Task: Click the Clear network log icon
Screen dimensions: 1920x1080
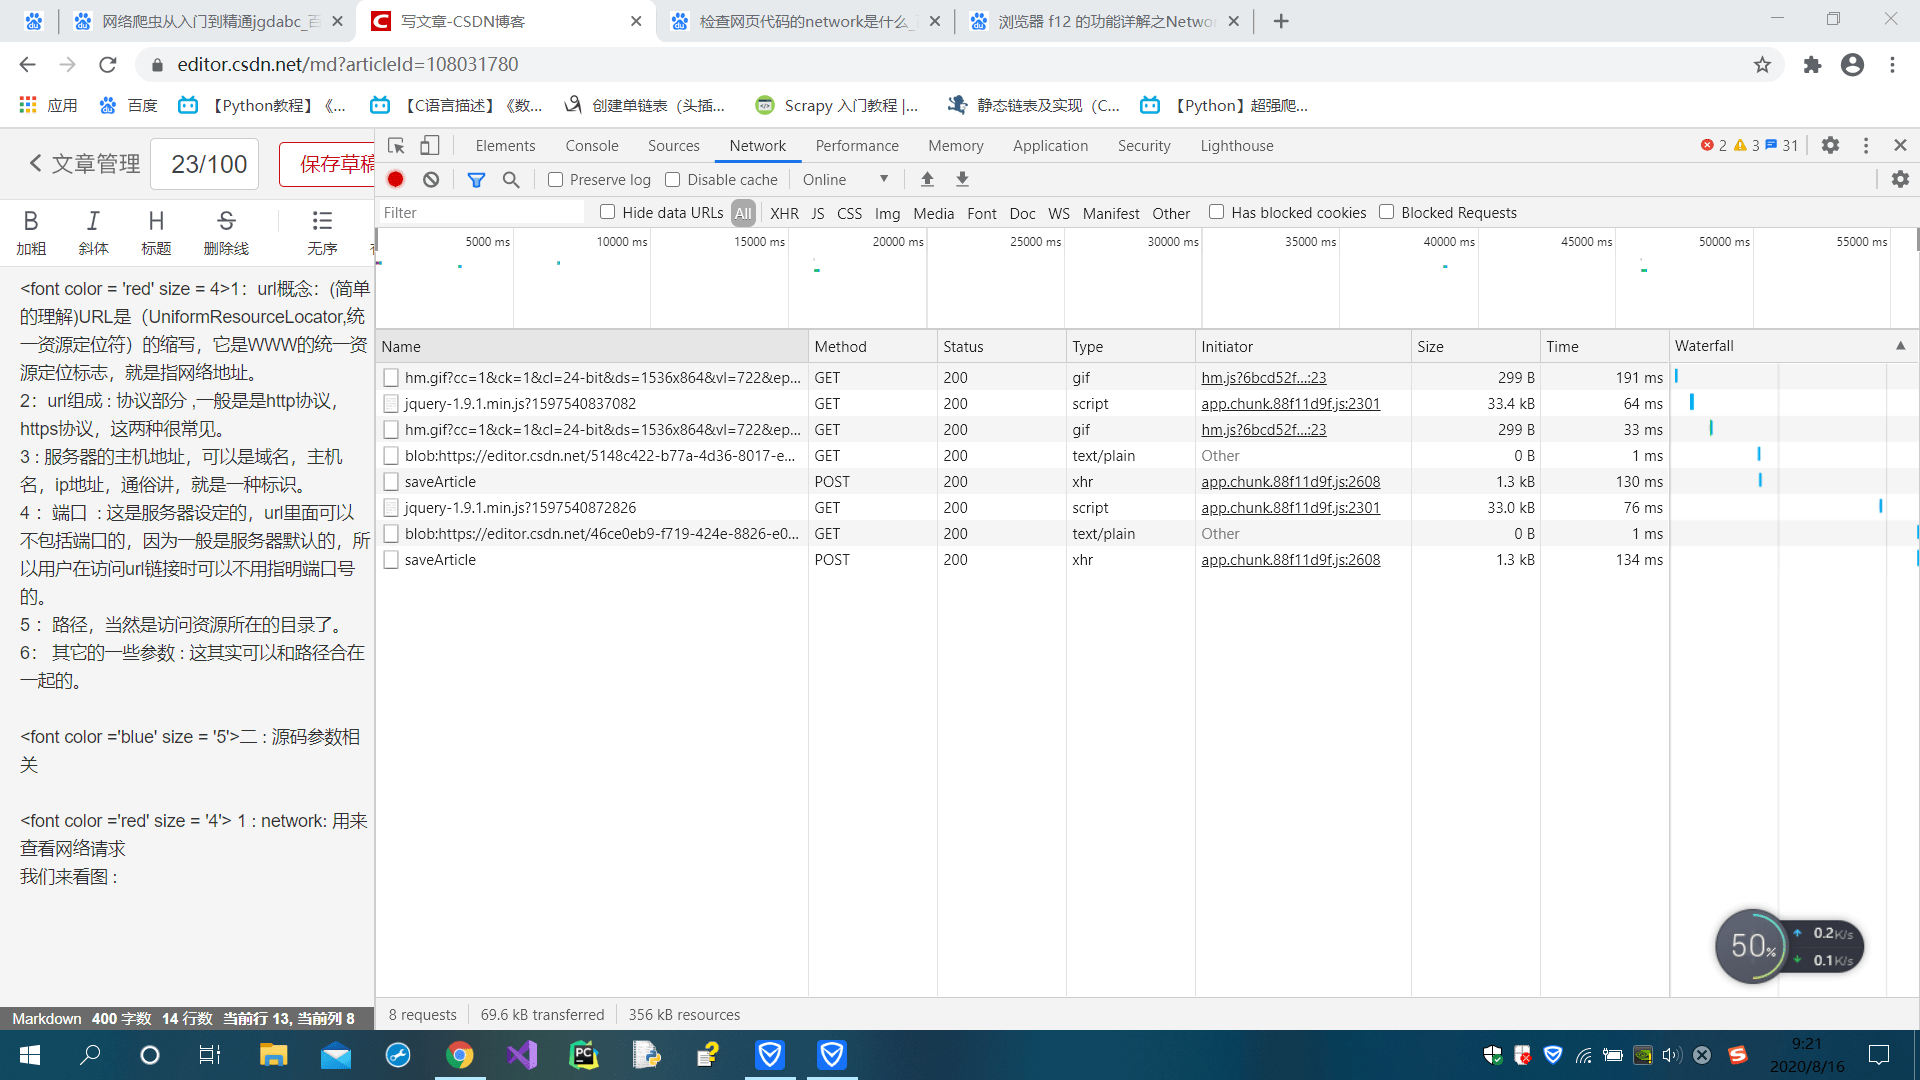Action: point(431,179)
